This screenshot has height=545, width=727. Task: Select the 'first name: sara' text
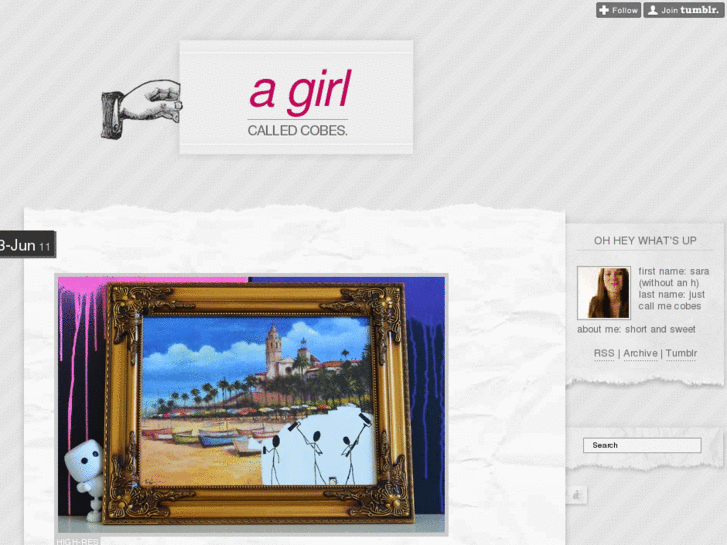pyautogui.click(x=674, y=271)
